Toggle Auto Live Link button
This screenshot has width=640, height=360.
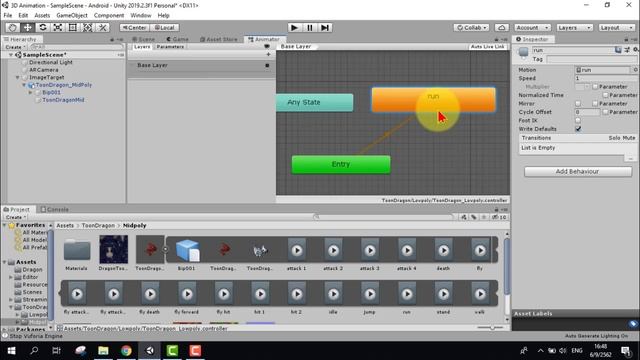tap(487, 47)
